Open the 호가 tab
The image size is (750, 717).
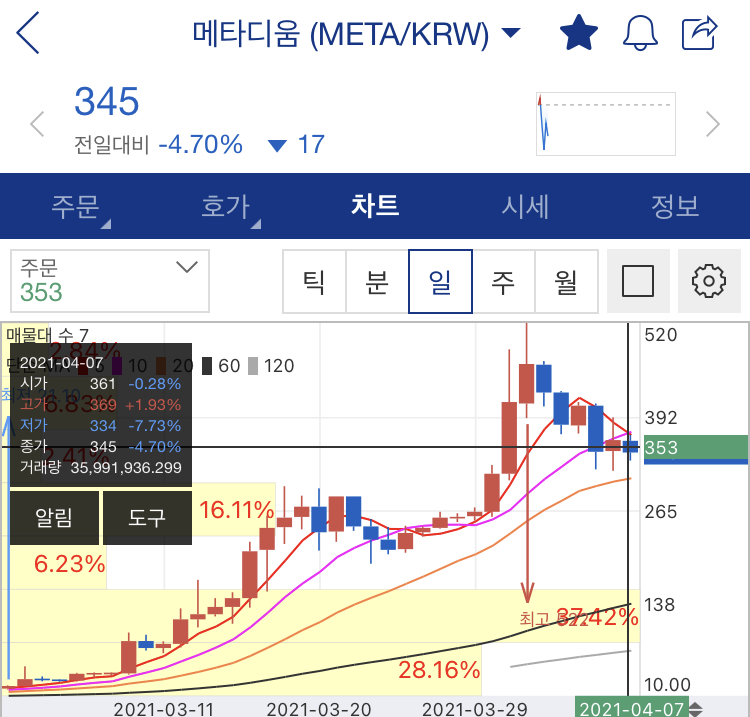click(225, 207)
